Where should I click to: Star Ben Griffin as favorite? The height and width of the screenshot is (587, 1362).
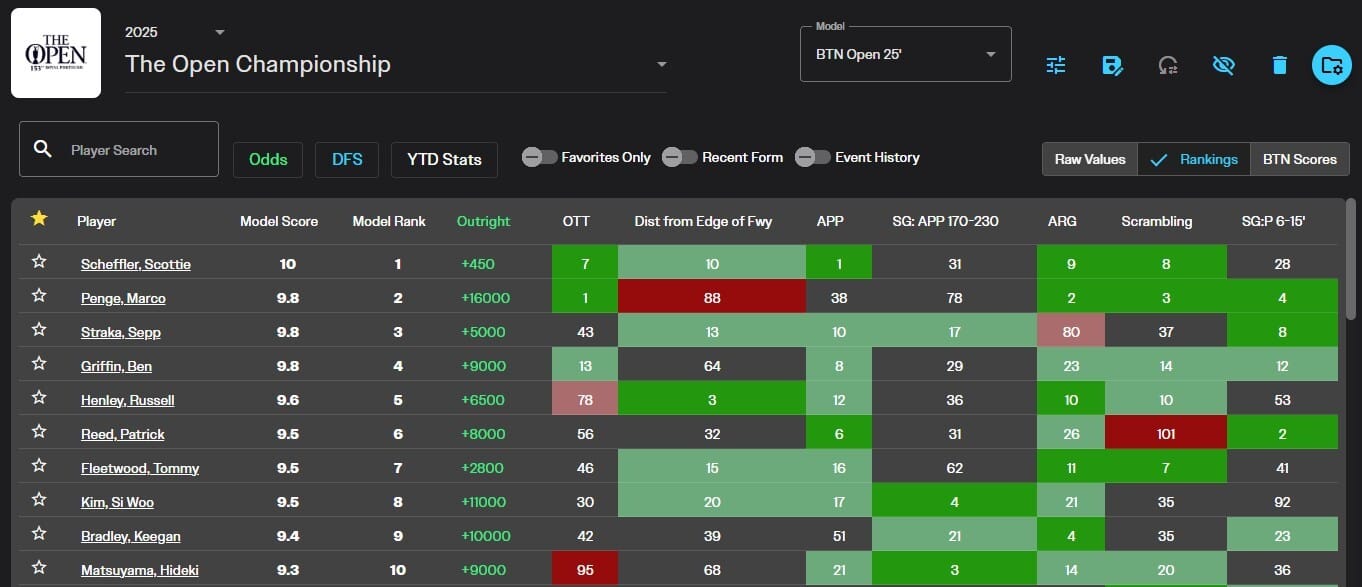click(39, 364)
